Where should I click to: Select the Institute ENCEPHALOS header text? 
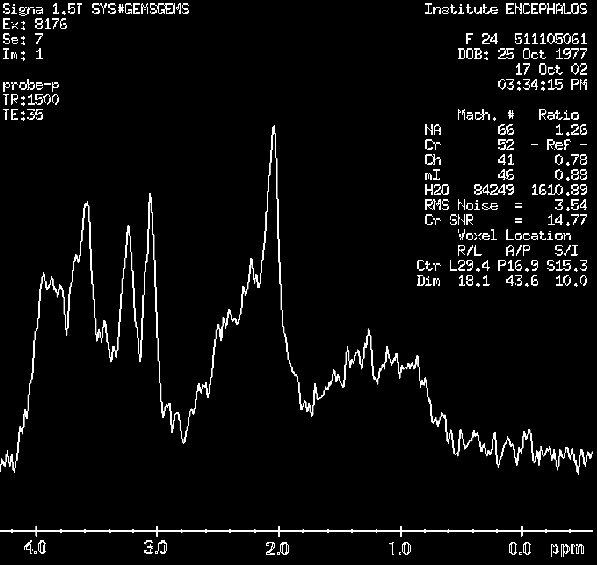point(506,9)
